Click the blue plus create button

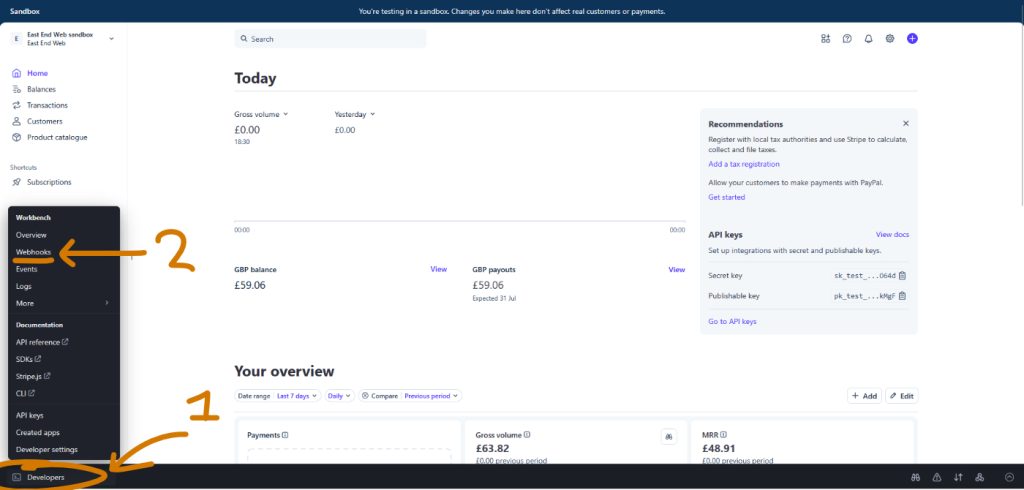click(x=912, y=39)
